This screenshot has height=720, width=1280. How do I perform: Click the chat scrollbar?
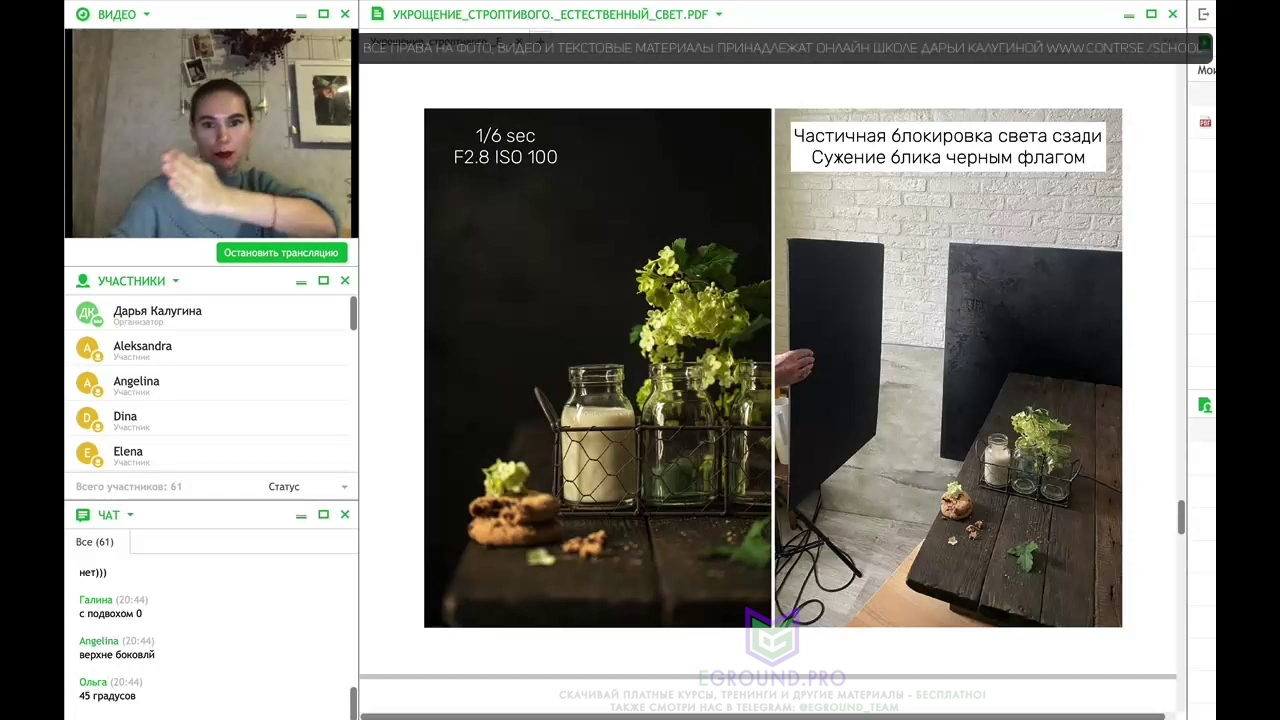[353, 703]
